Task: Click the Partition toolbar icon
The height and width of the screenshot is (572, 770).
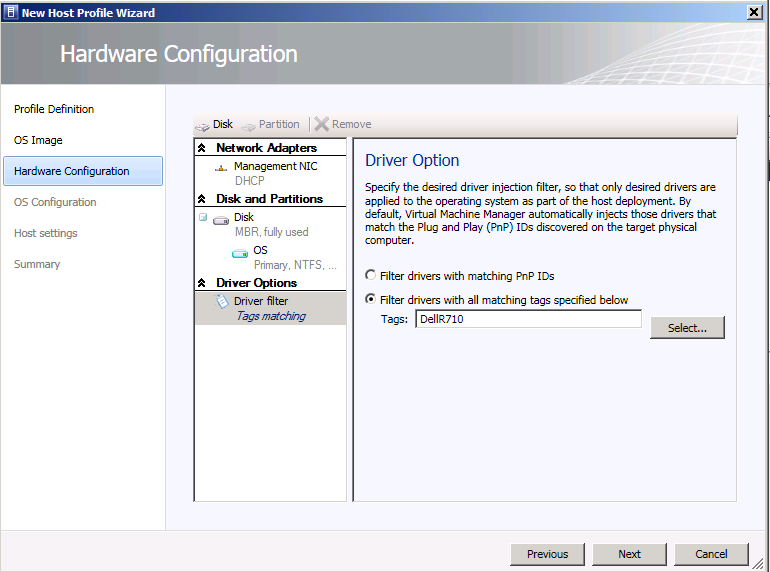Action: (249, 125)
